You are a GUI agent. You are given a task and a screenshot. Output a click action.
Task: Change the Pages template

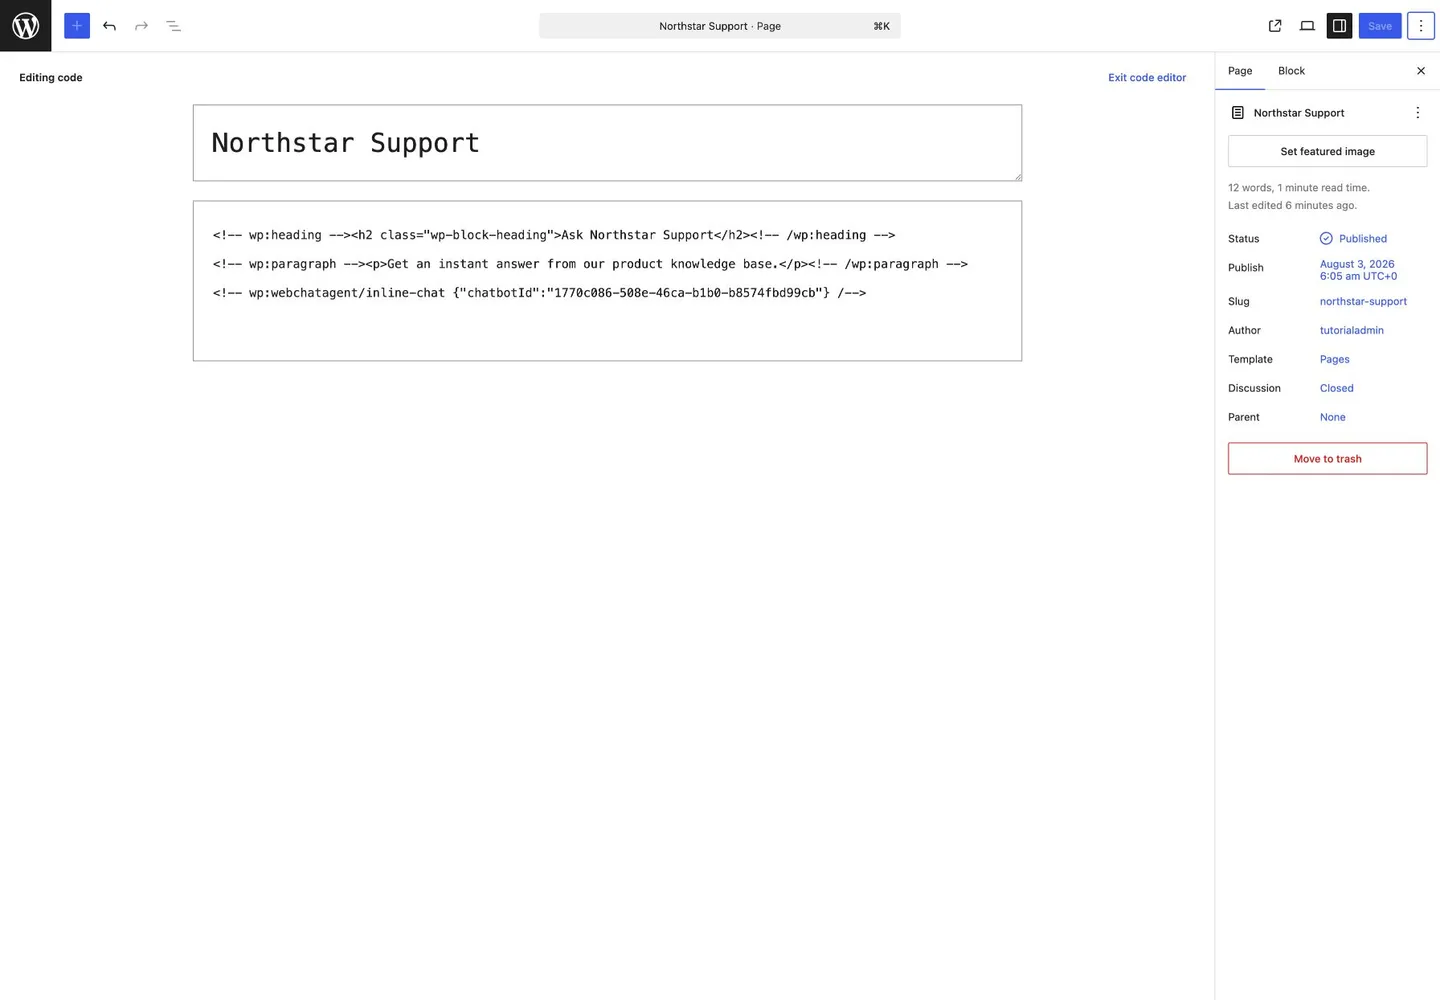(1334, 359)
